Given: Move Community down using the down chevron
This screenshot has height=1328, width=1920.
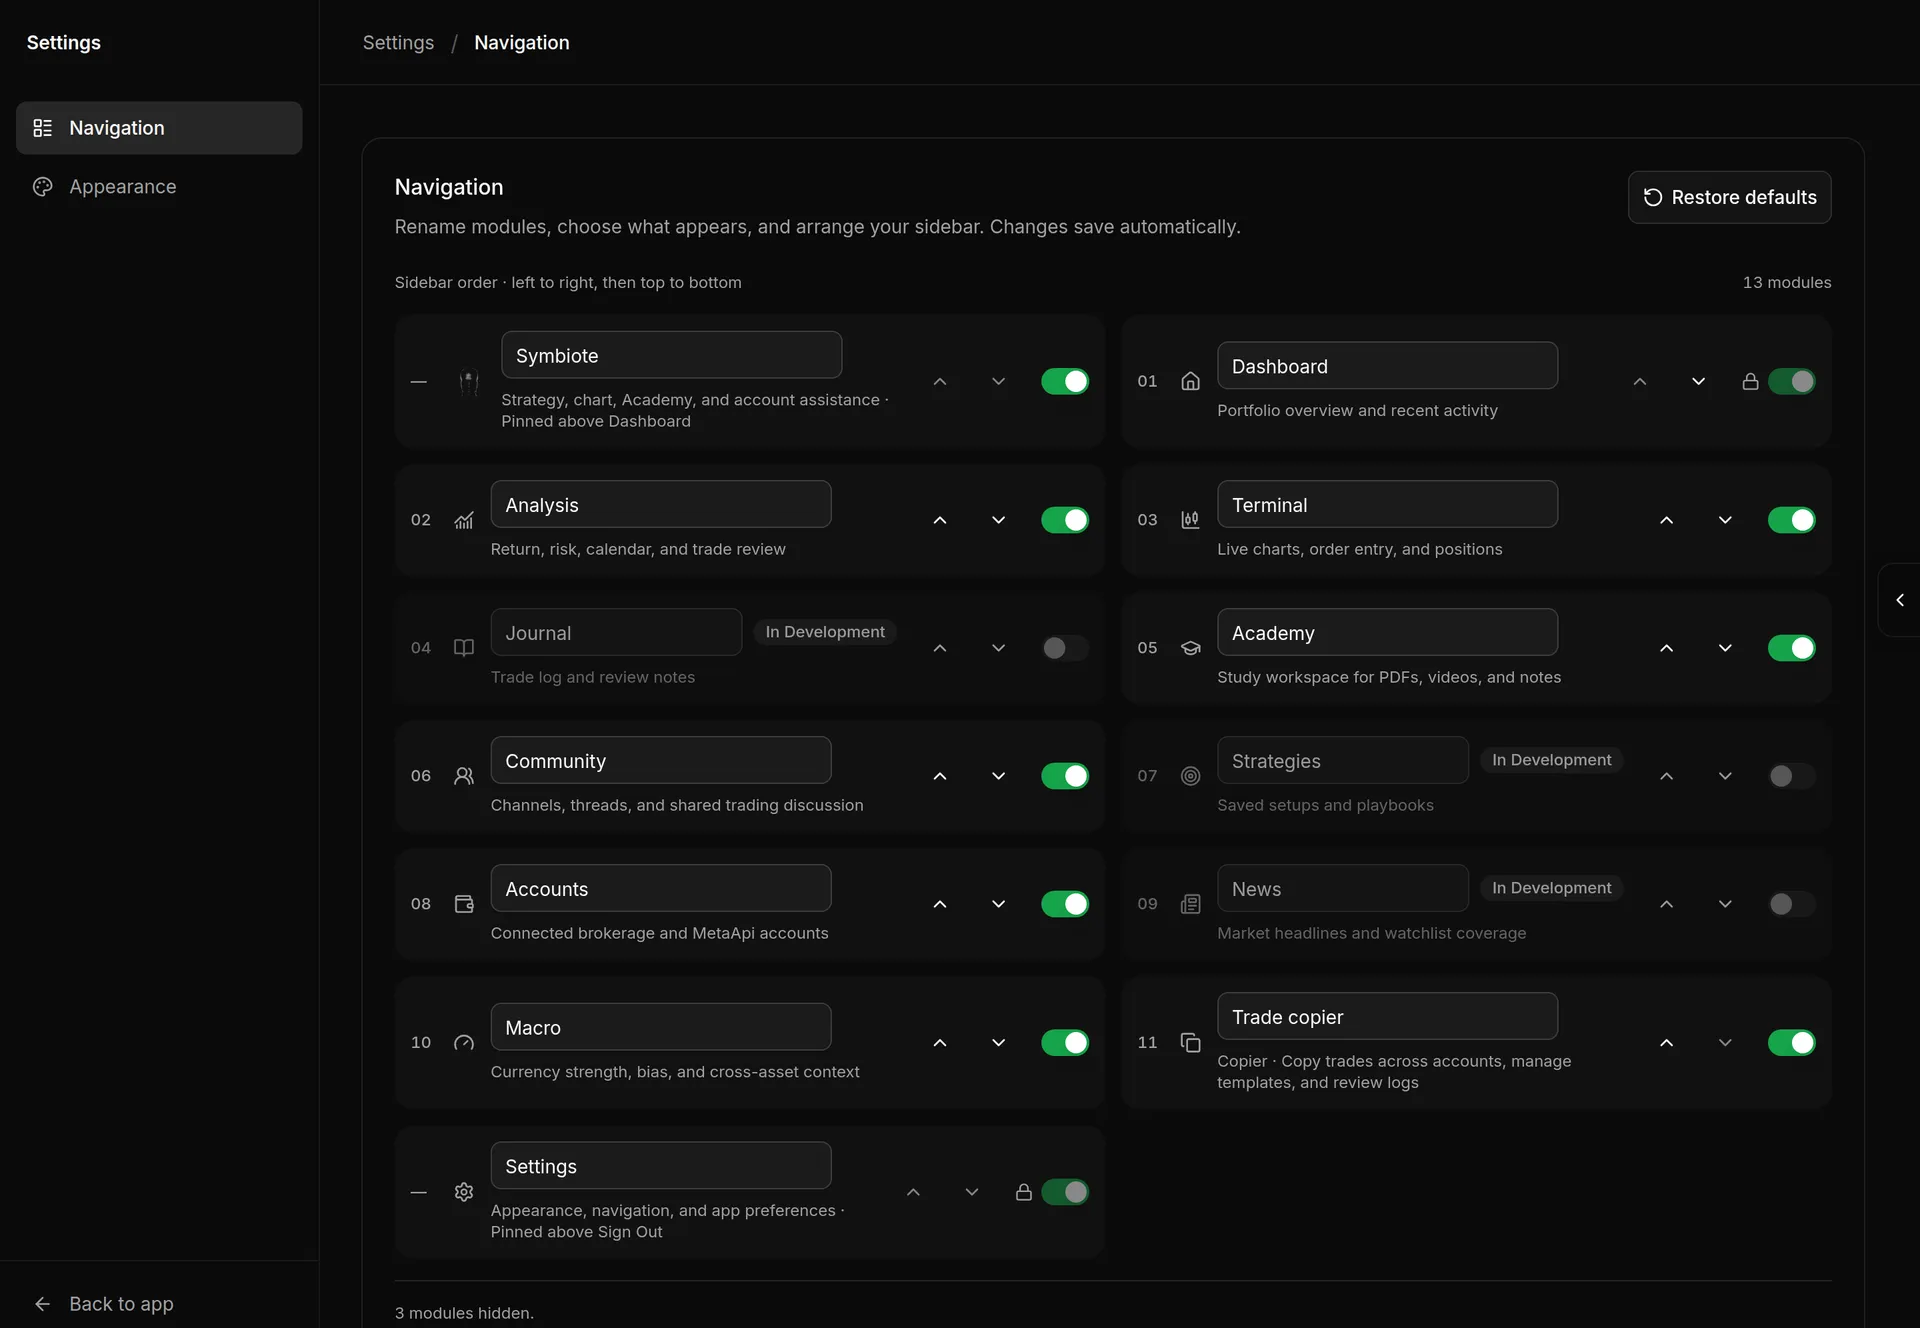Looking at the screenshot, I should [x=998, y=776].
